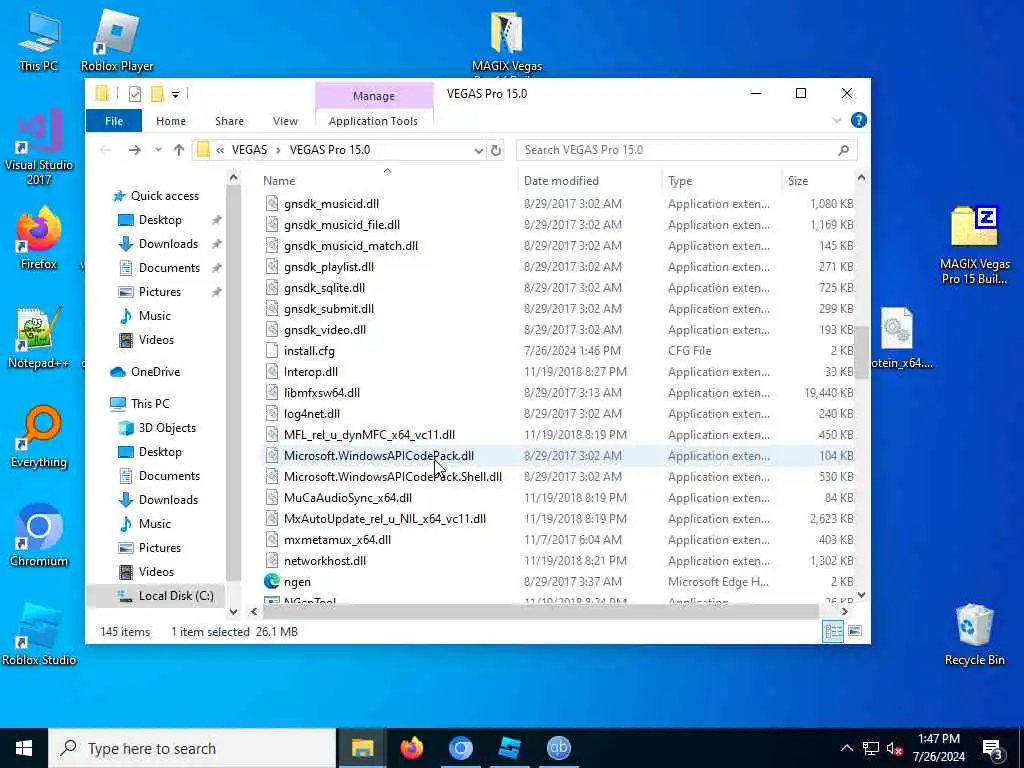Screen dimensions: 1024x768
Task: Click Properties icon in quick access toolbar
Action: [135, 94]
